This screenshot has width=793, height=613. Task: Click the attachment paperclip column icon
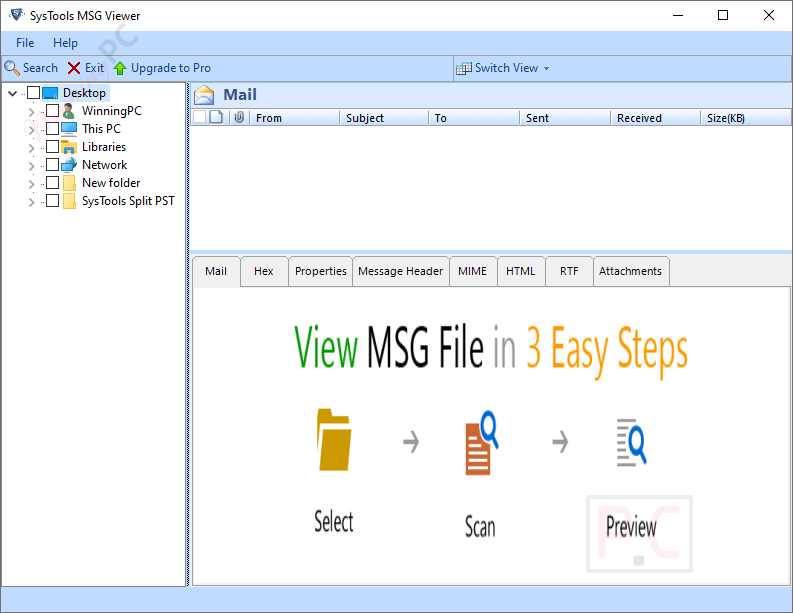pos(239,117)
